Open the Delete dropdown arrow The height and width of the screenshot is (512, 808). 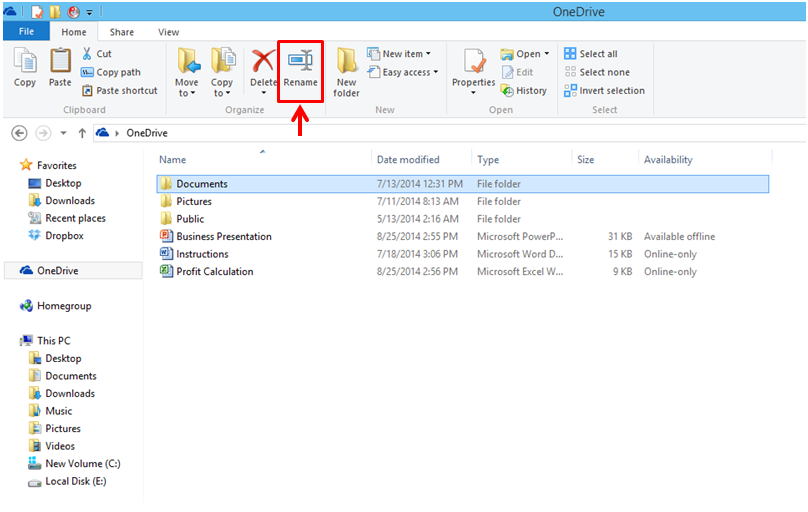[263, 93]
